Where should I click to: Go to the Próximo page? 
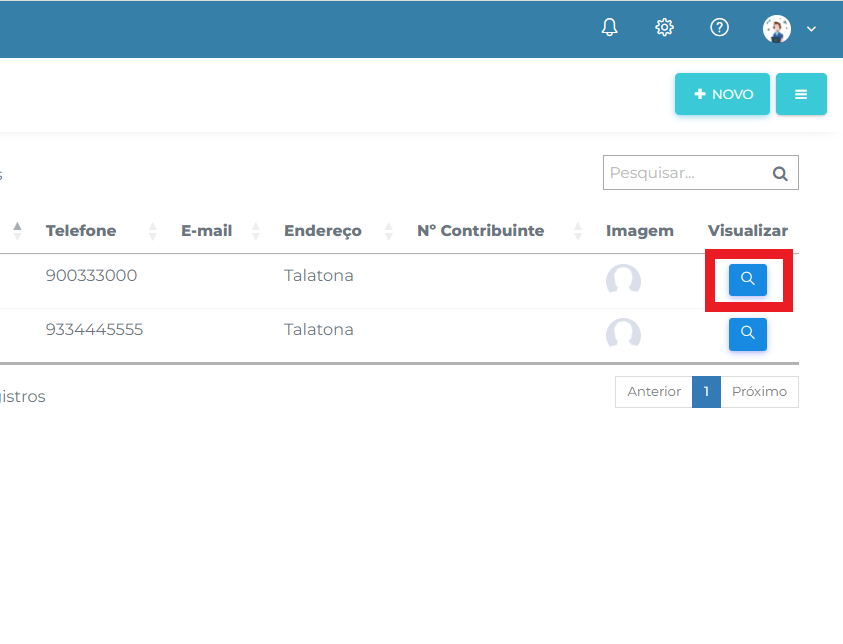pos(759,392)
